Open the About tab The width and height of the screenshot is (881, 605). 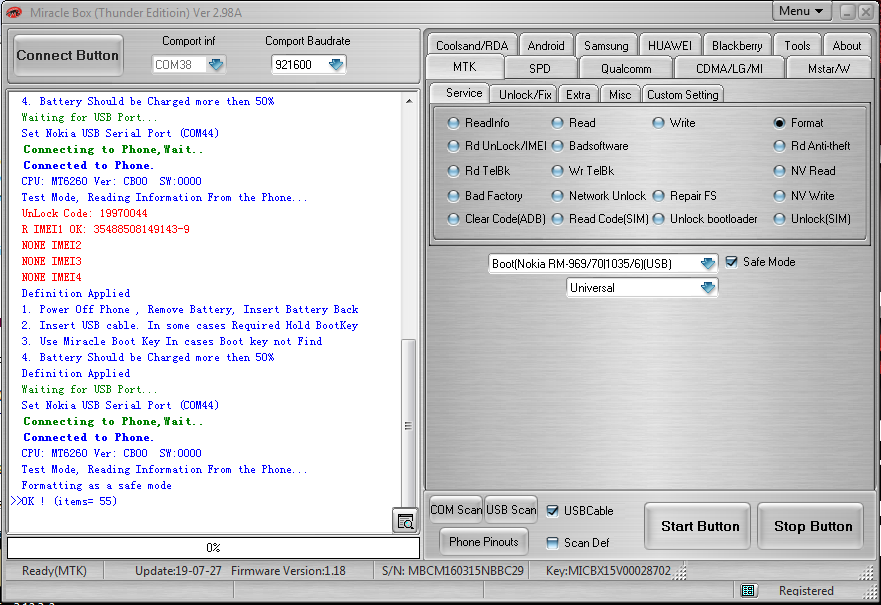(846, 46)
